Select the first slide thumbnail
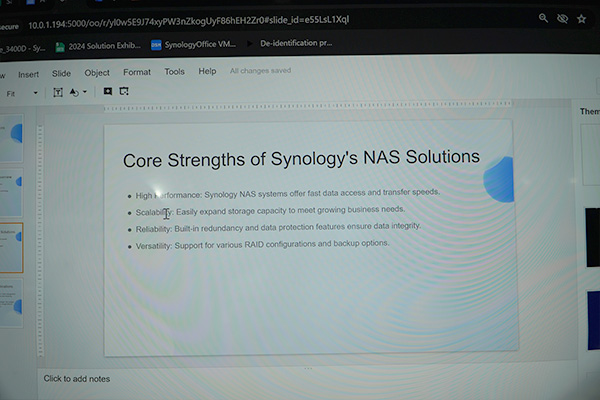The image size is (600, 400). (x=11, y=138)
